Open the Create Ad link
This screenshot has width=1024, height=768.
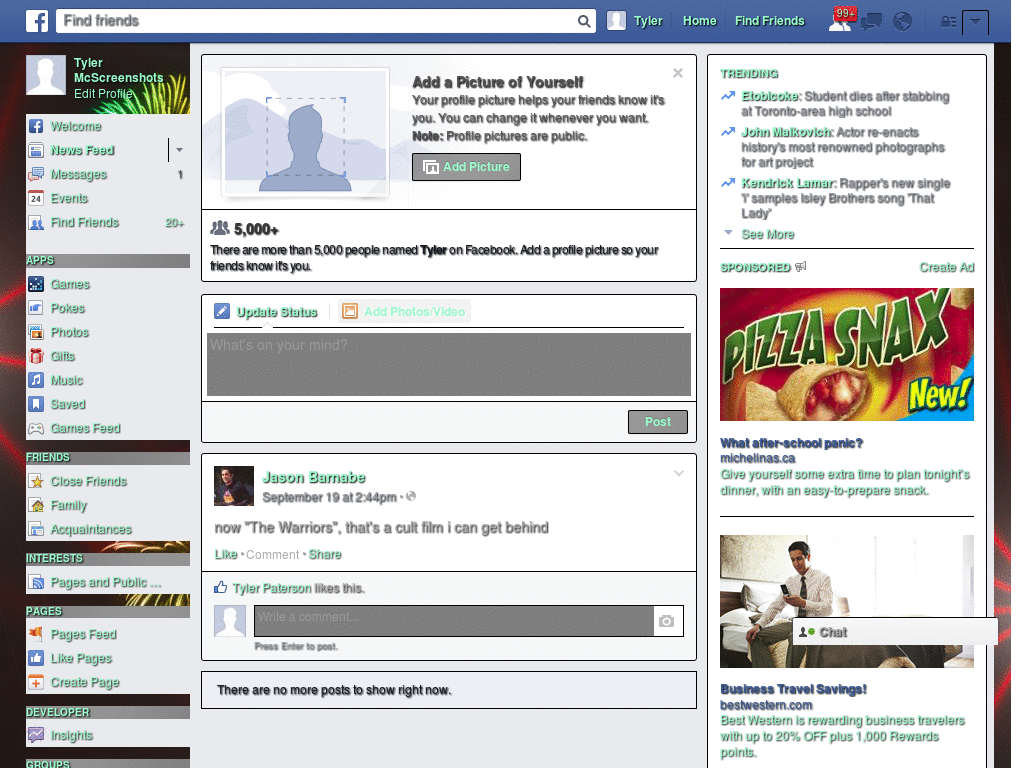pyautogui.click(x=946, y=267)
